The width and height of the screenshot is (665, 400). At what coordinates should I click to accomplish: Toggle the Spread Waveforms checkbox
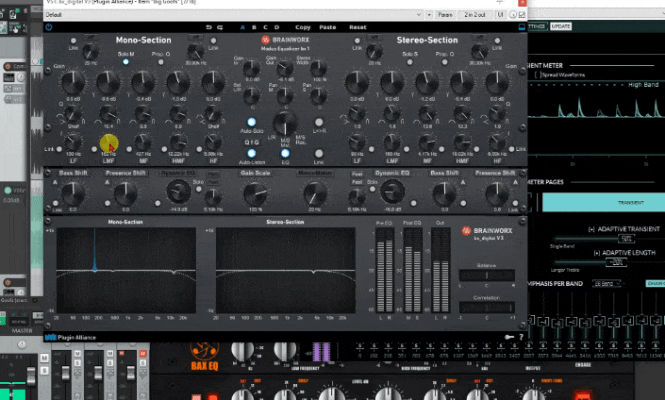tap(539, 74)
